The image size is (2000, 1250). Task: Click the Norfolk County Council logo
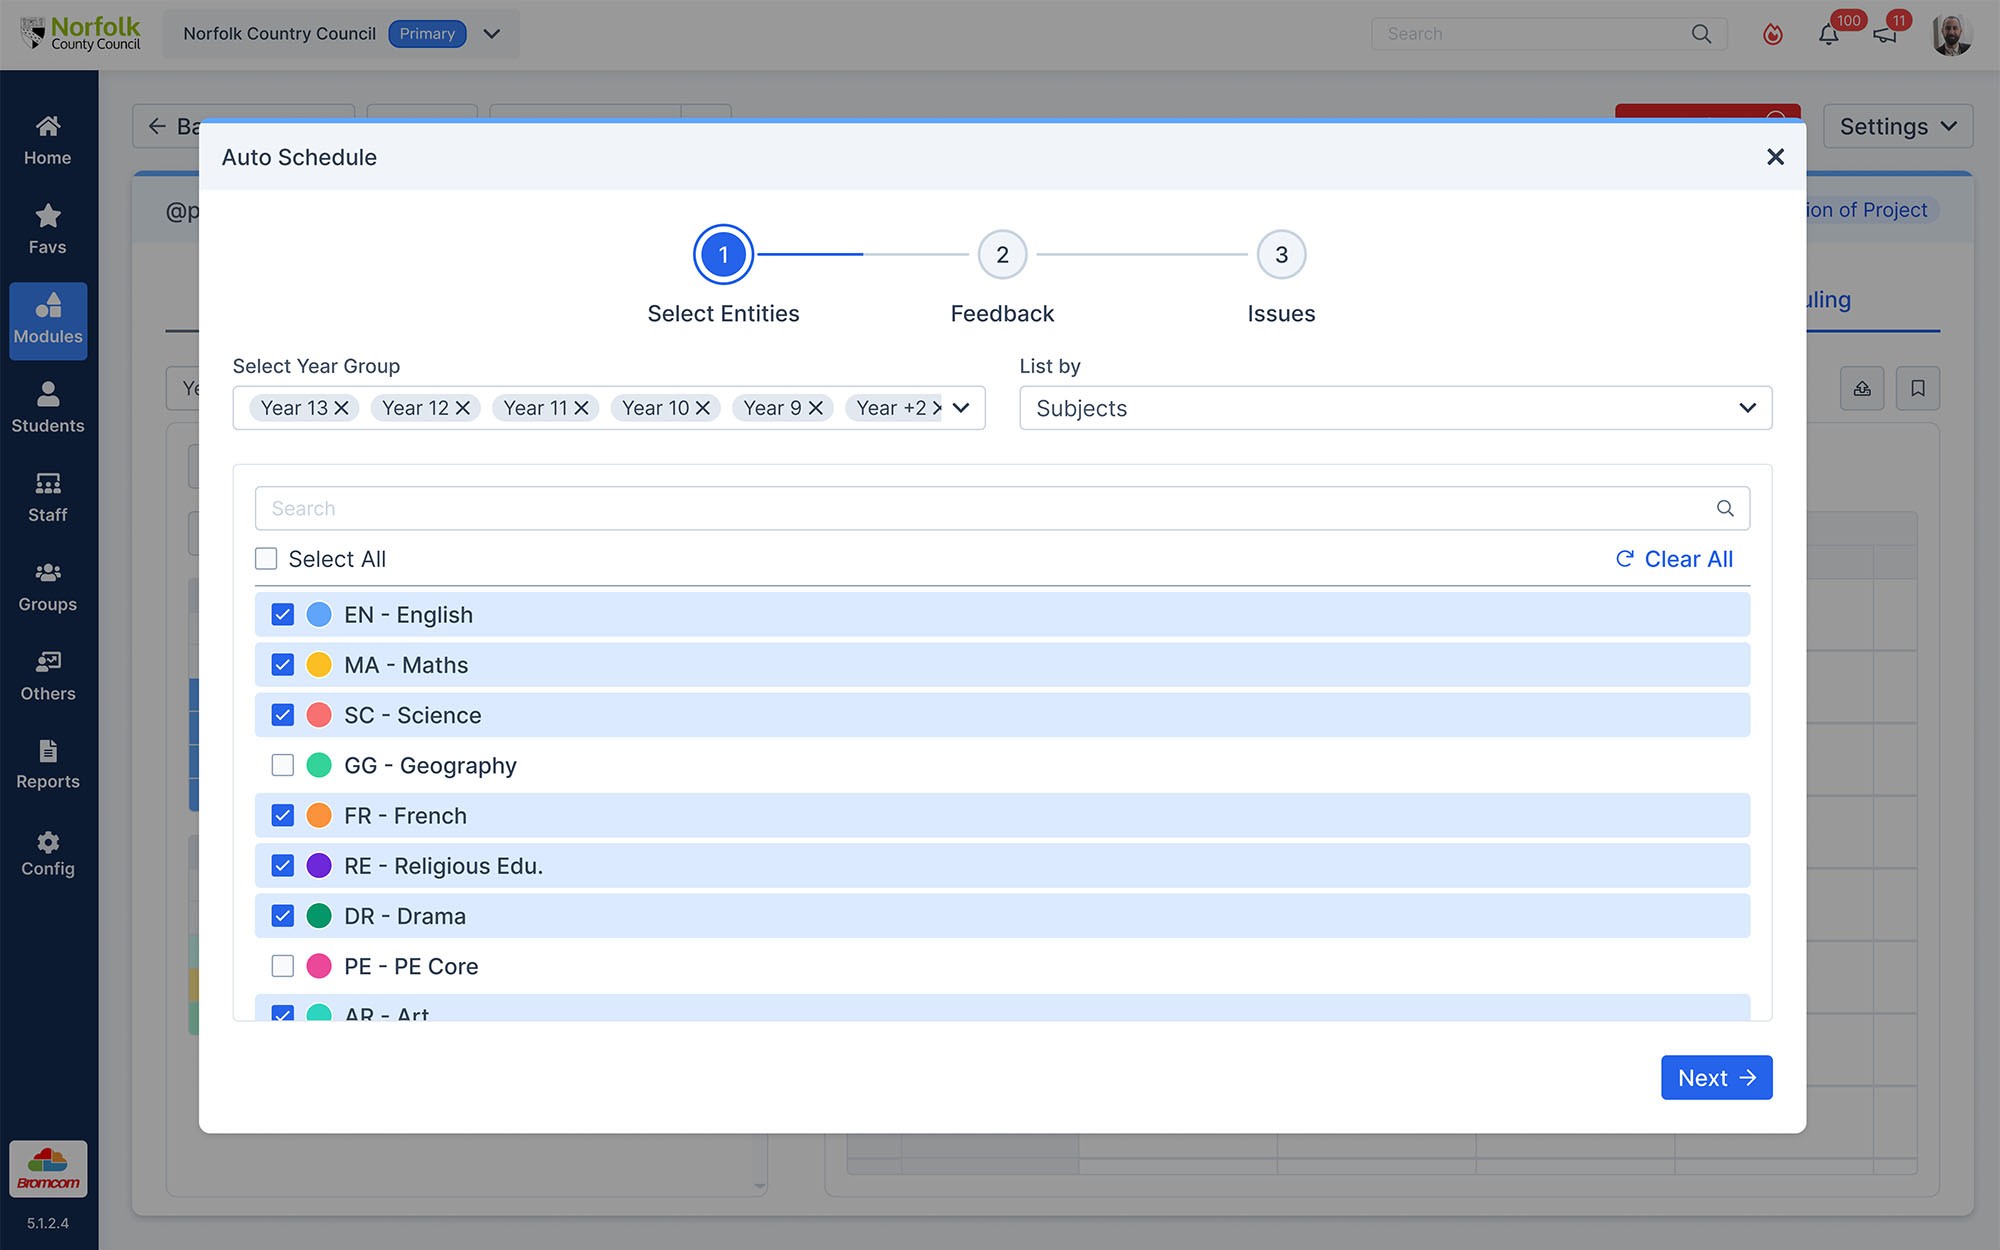(81, 33)
